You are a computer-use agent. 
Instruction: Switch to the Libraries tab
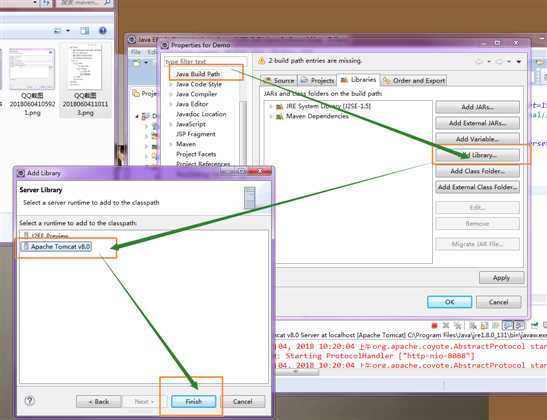[358, 80]
